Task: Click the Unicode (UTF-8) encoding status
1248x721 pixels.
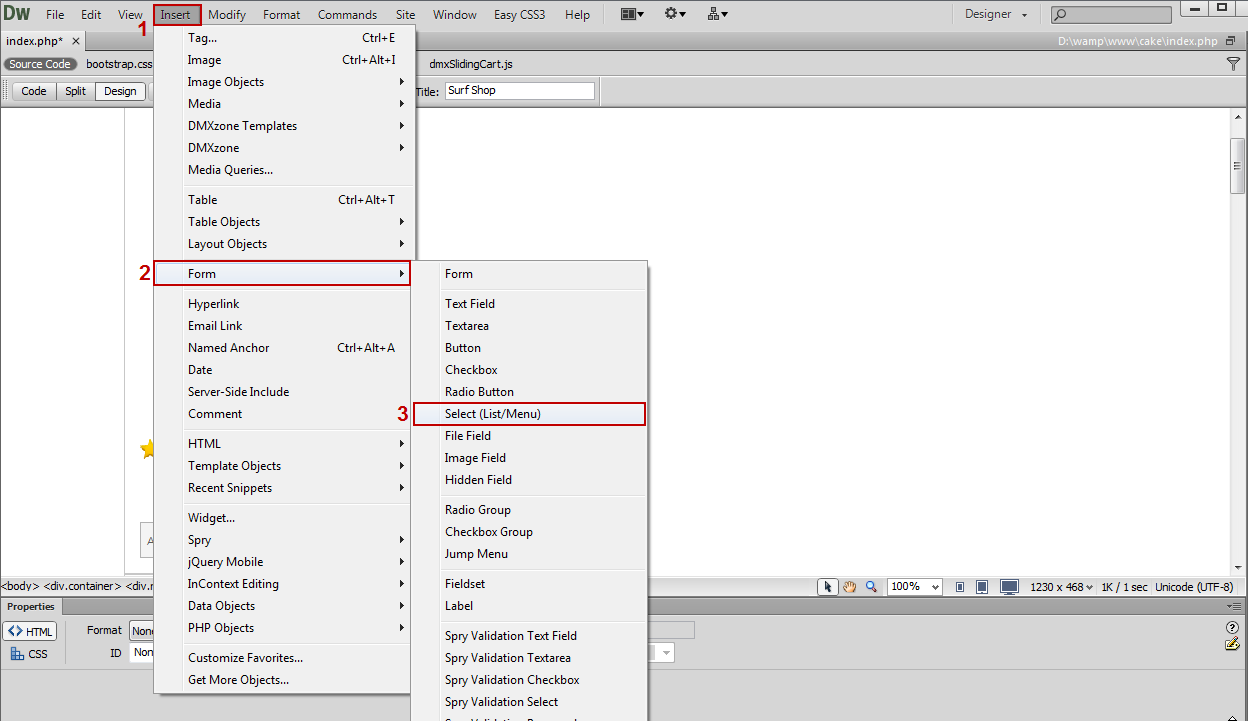Action: coord(1194,587)
